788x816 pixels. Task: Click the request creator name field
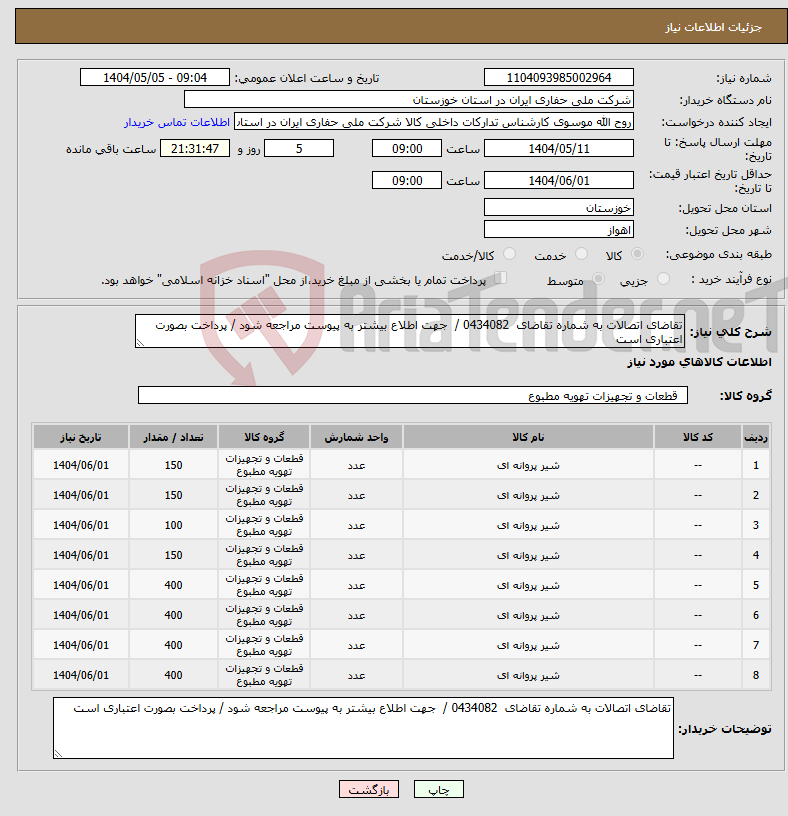[x=434, y=122]
